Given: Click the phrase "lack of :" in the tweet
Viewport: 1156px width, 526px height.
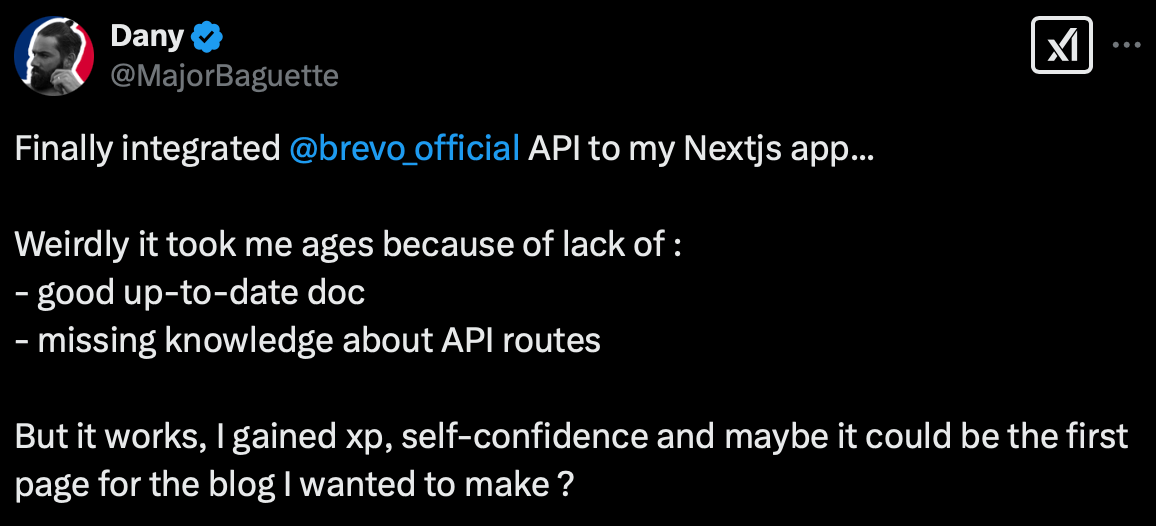Looking at the screenshot, I should [630, 246].
